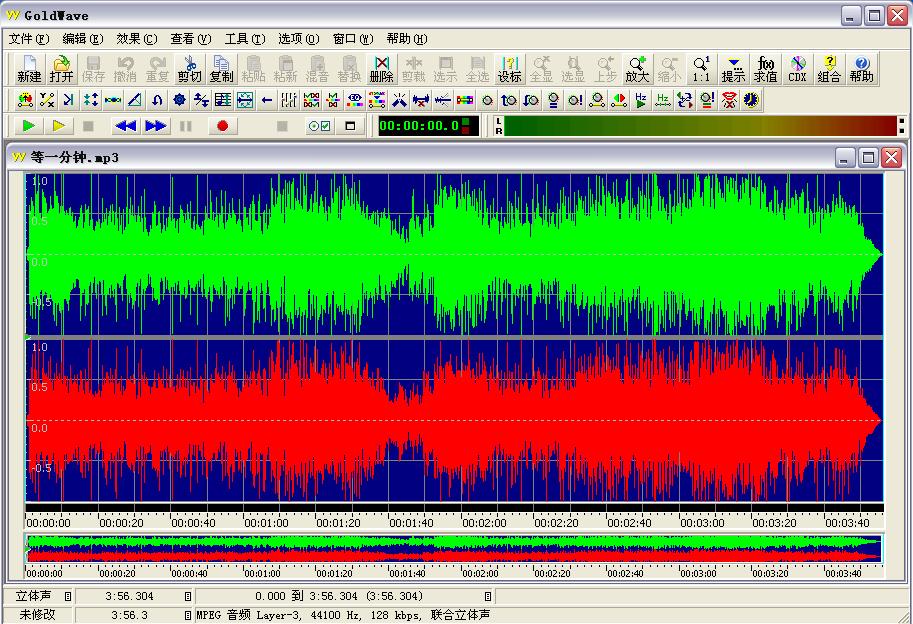Viewport: 913px width, 624px height.
Task: Open the status dropdown beside 3:56.3
Action: [187, 615]
